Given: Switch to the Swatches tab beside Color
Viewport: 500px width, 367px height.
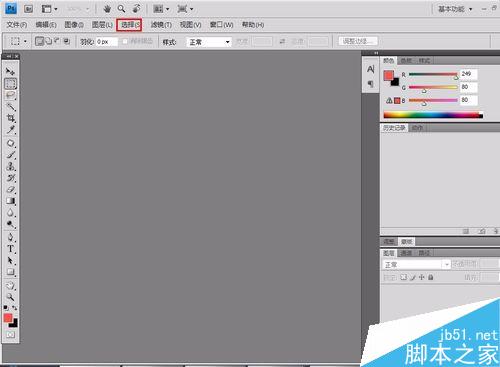Looking at the screenshot, I should point(406,60).
